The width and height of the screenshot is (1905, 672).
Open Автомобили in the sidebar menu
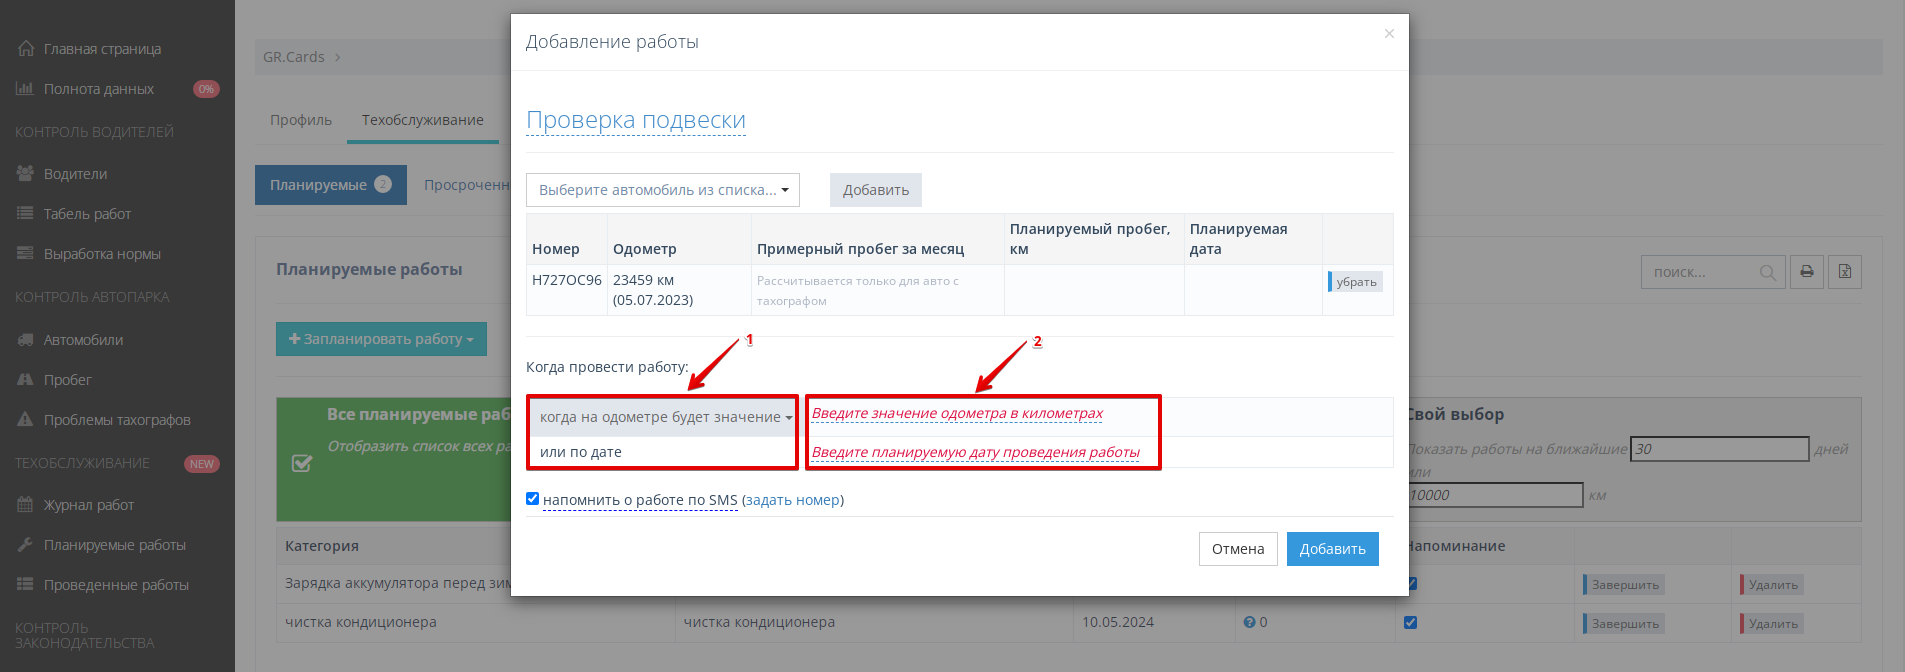click(x=83, y=340)
